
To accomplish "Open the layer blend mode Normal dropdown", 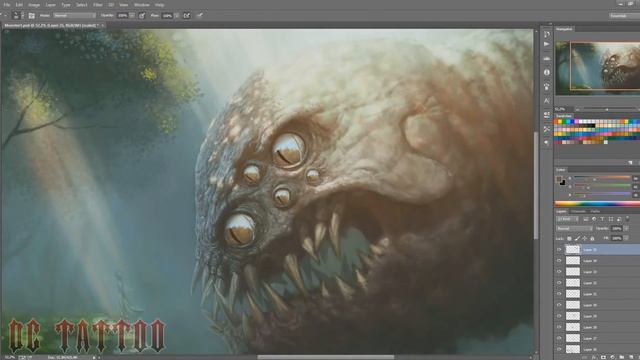I will click(574, 229).
